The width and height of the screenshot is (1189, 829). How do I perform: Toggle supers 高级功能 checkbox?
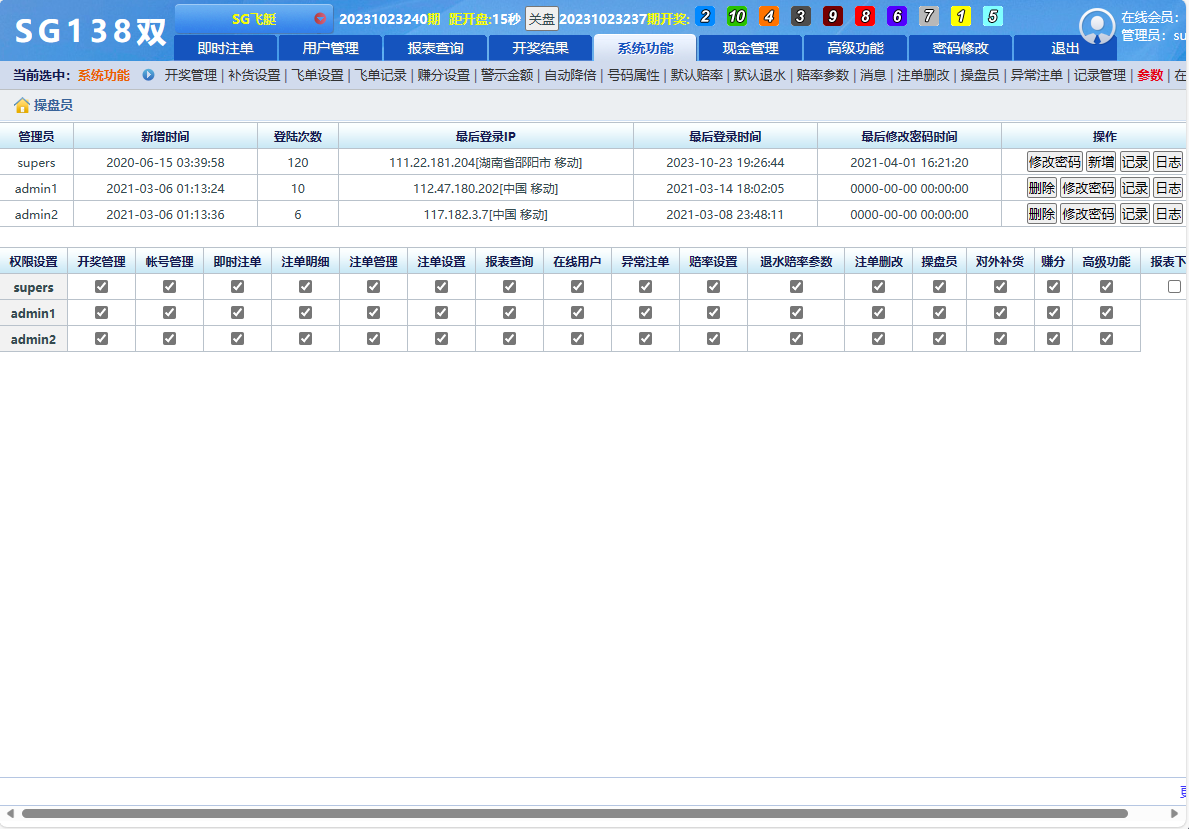(1106, 287)
